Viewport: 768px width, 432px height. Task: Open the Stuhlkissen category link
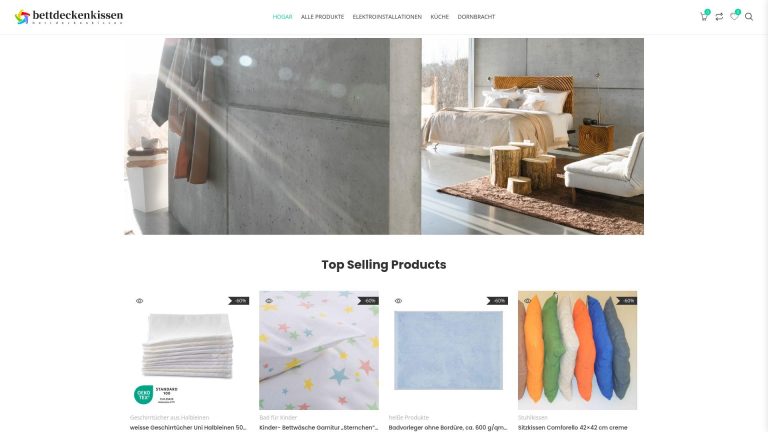[x=532, y=418]
